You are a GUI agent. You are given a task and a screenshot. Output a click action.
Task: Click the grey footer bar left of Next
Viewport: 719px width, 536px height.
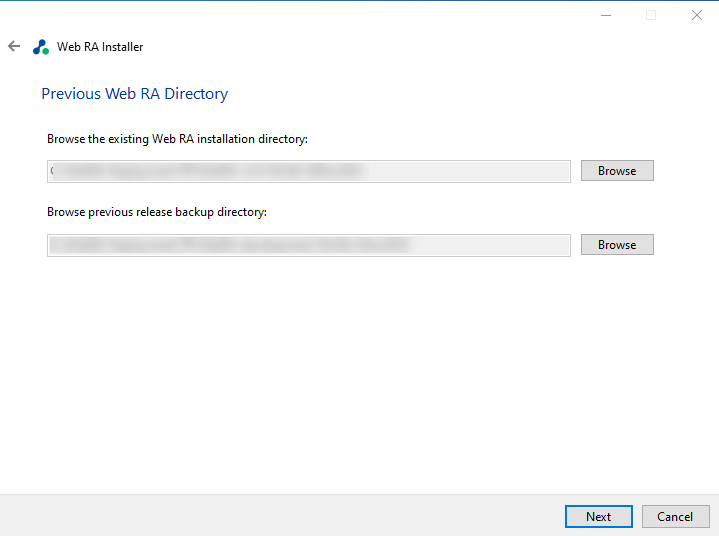click(x=280, y=516)
